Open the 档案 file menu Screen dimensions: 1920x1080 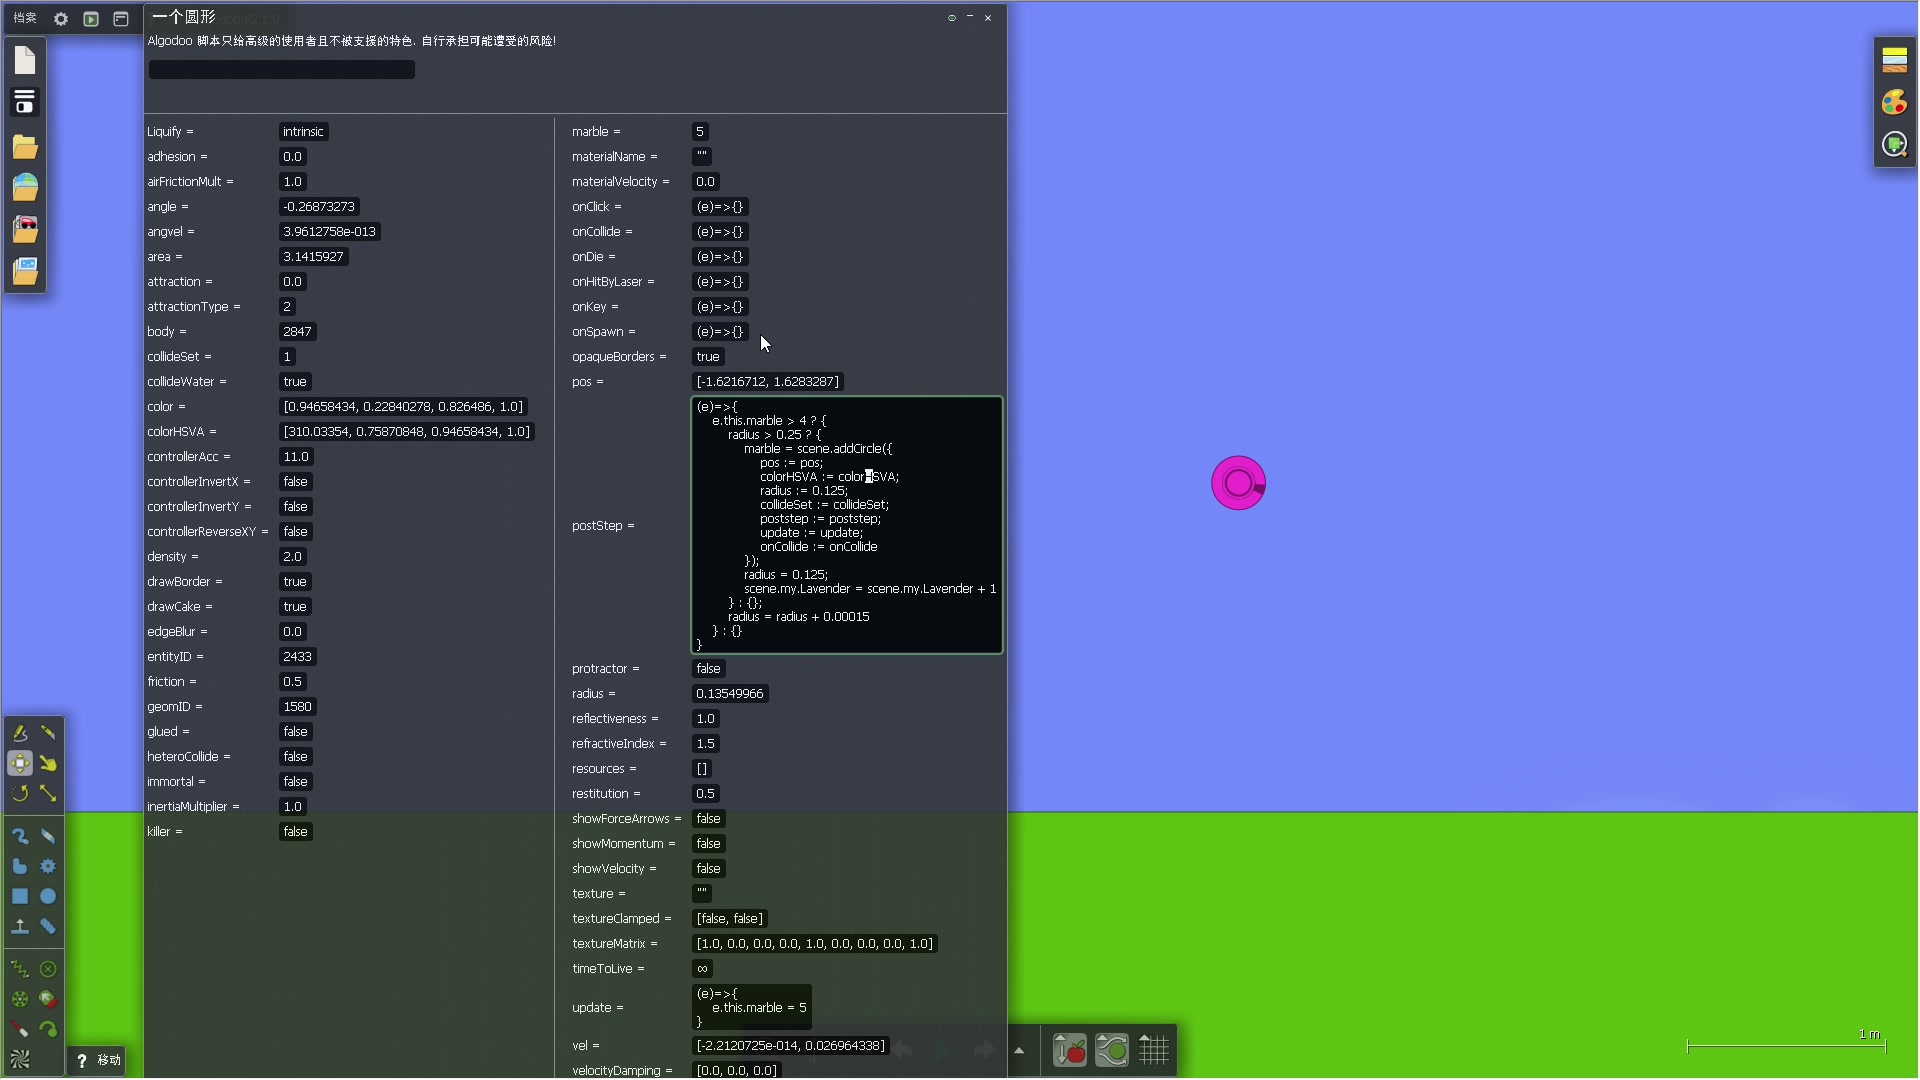[25, 18]
